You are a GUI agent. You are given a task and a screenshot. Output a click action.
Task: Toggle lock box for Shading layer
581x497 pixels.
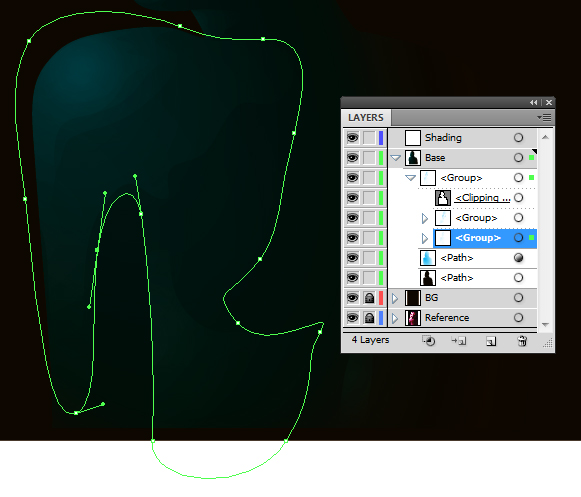[x=369, y=137]
